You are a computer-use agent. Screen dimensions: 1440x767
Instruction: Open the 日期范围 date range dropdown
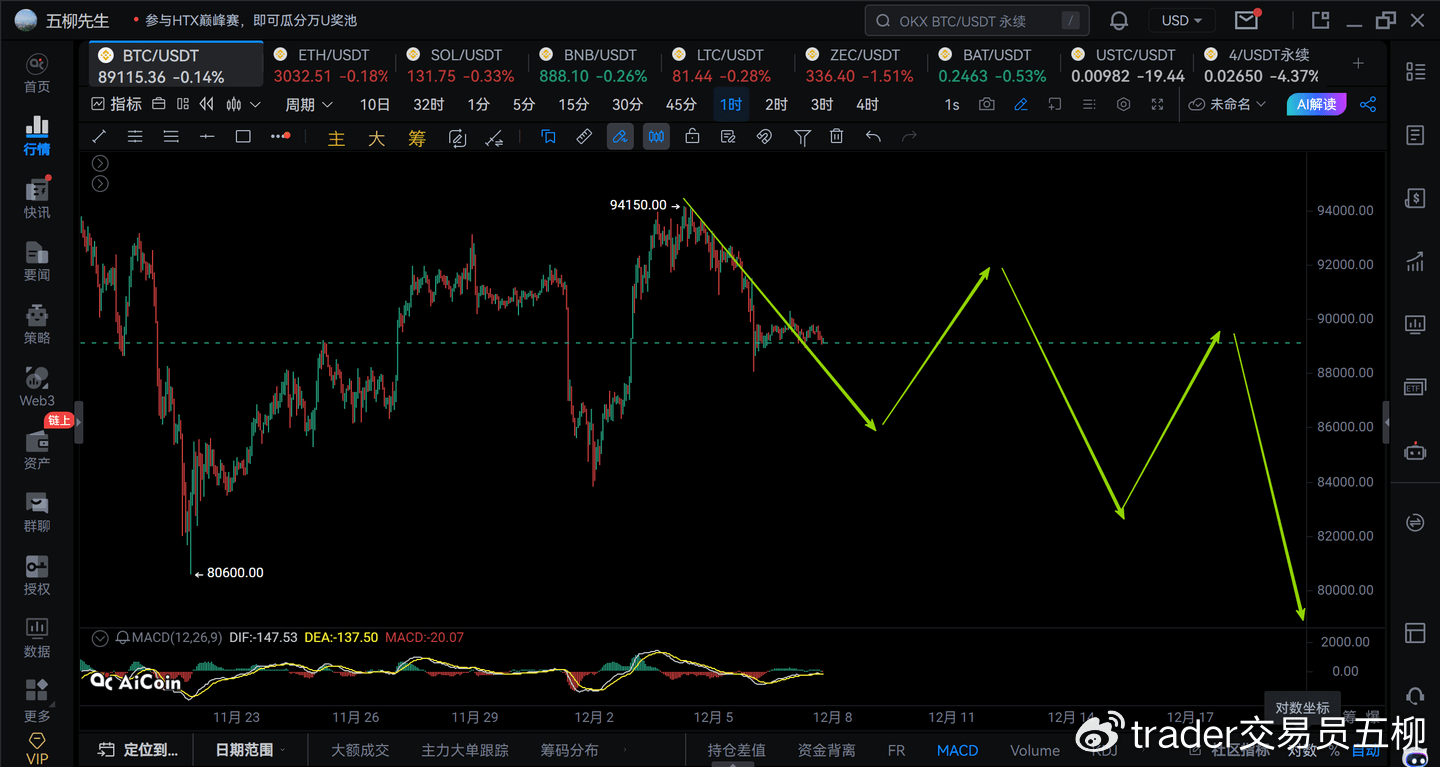click(x=250, y=750)
